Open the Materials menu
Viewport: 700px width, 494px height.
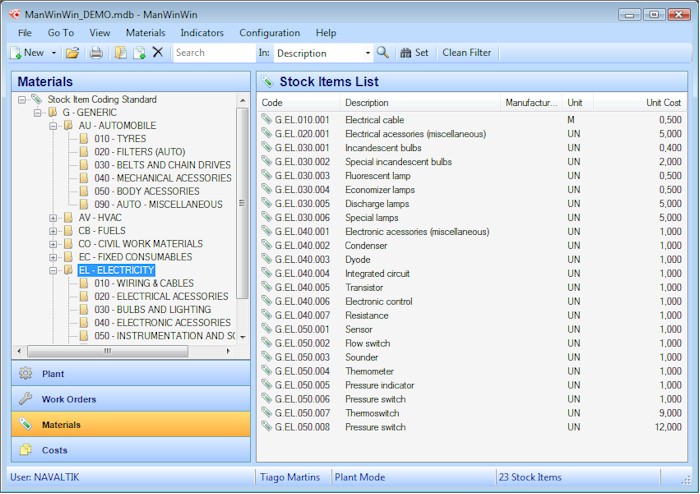(146, 33)
